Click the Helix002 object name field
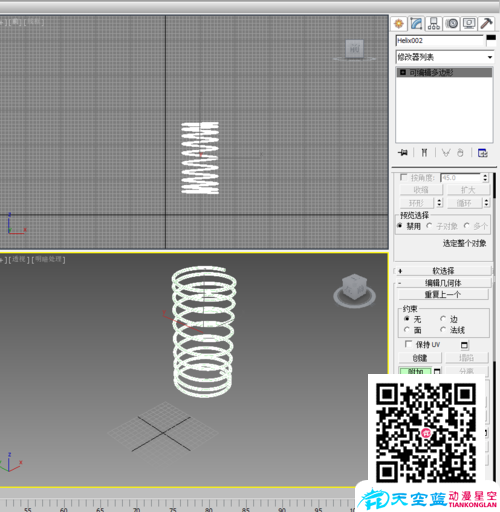 coord(440,41)
